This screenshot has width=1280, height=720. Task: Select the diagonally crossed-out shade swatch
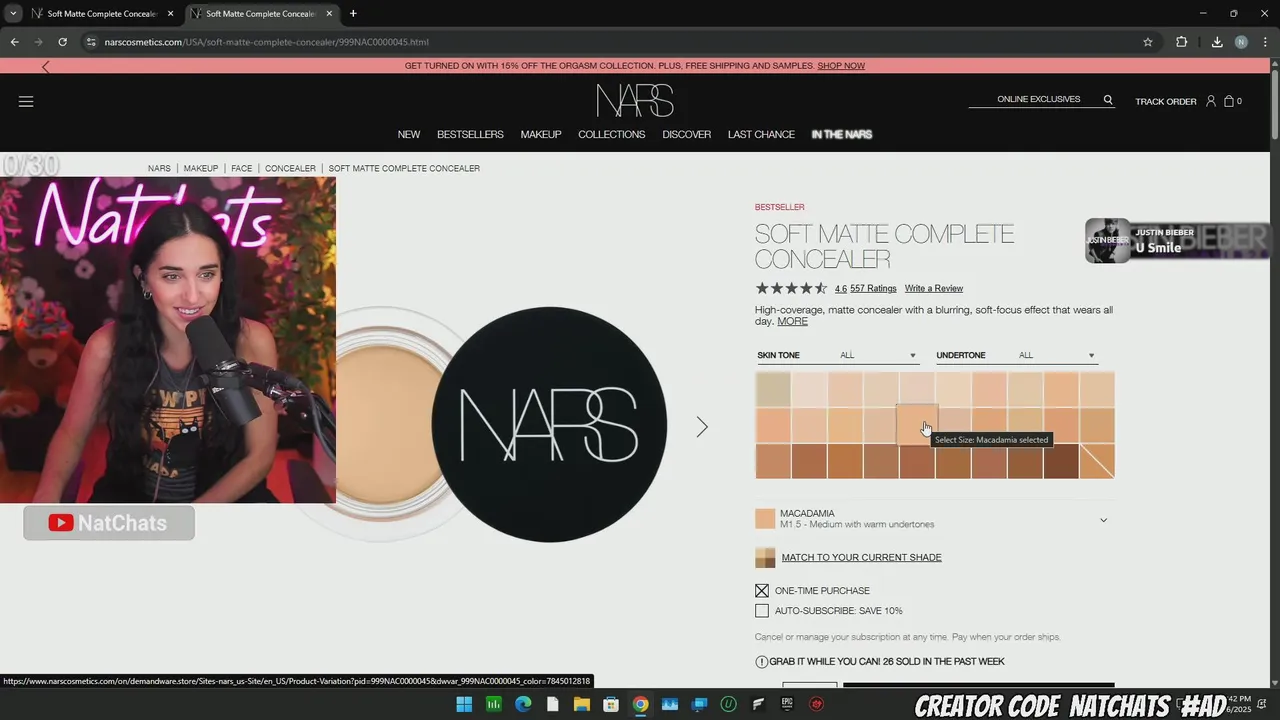(x=1097, y=461)
